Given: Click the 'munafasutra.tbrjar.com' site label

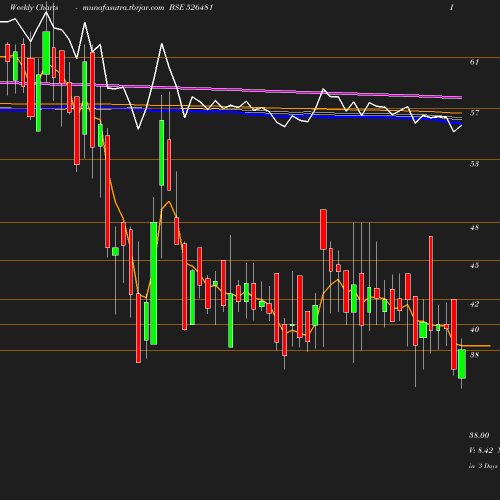Looking at the screenshot, I should (123, 8).
